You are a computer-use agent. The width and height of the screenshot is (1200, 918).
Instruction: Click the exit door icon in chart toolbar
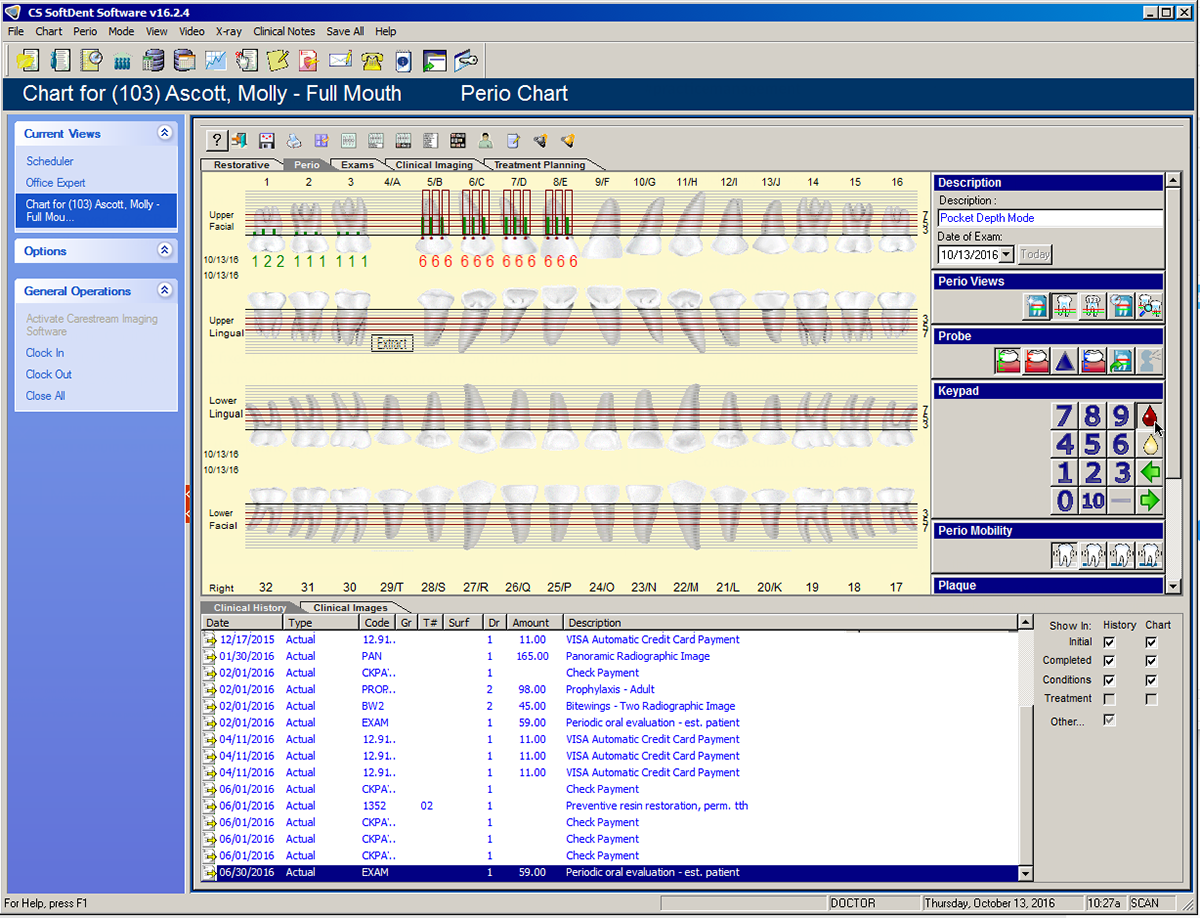coord(239,141)
